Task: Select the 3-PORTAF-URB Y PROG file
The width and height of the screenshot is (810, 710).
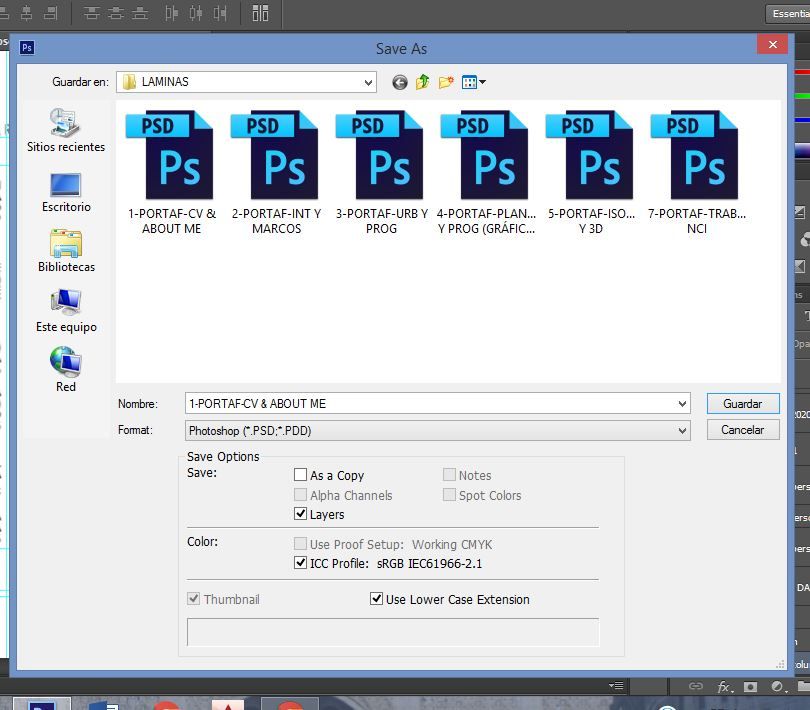Action: pos(381,173)
